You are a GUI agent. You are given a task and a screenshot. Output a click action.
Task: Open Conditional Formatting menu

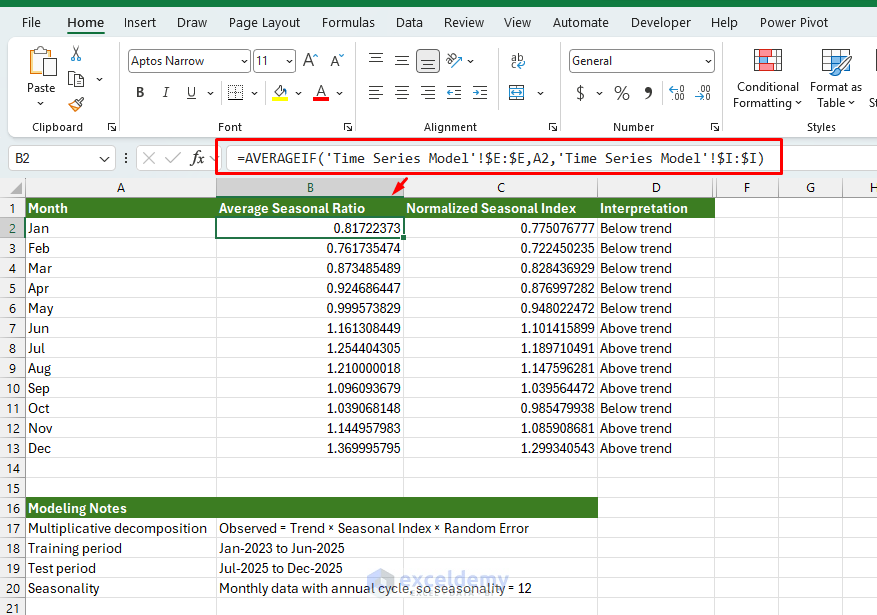767,78
